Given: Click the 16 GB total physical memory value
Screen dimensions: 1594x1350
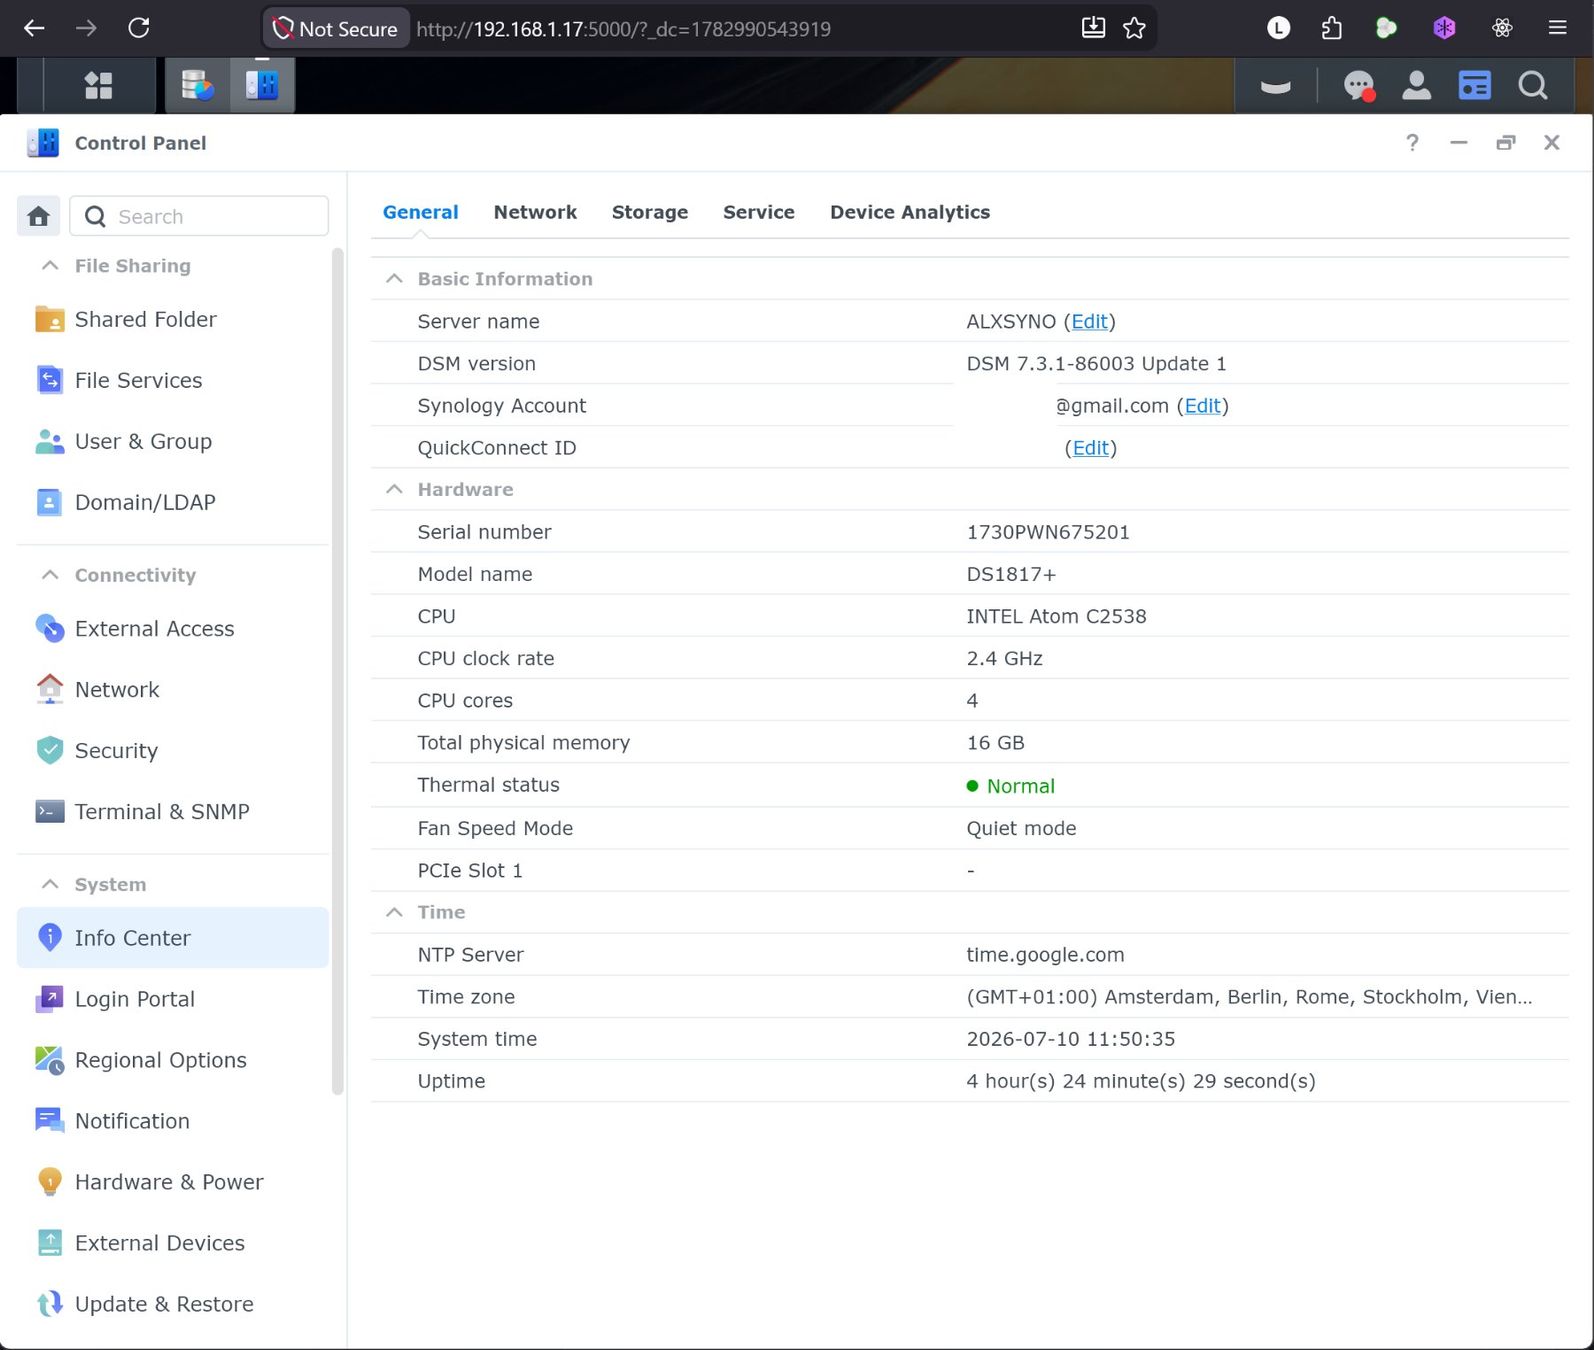Looking at the screenshot, I should (x=995, y=742).
